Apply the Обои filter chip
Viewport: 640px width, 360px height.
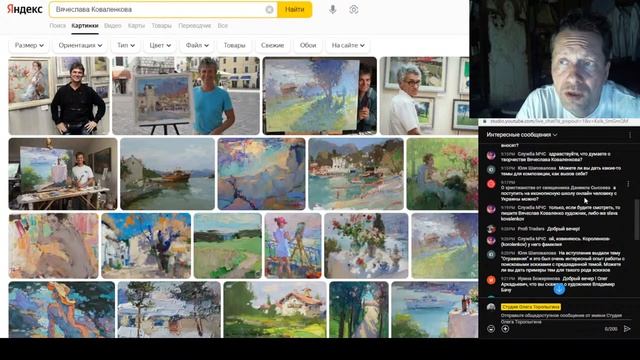coord(308,45)
